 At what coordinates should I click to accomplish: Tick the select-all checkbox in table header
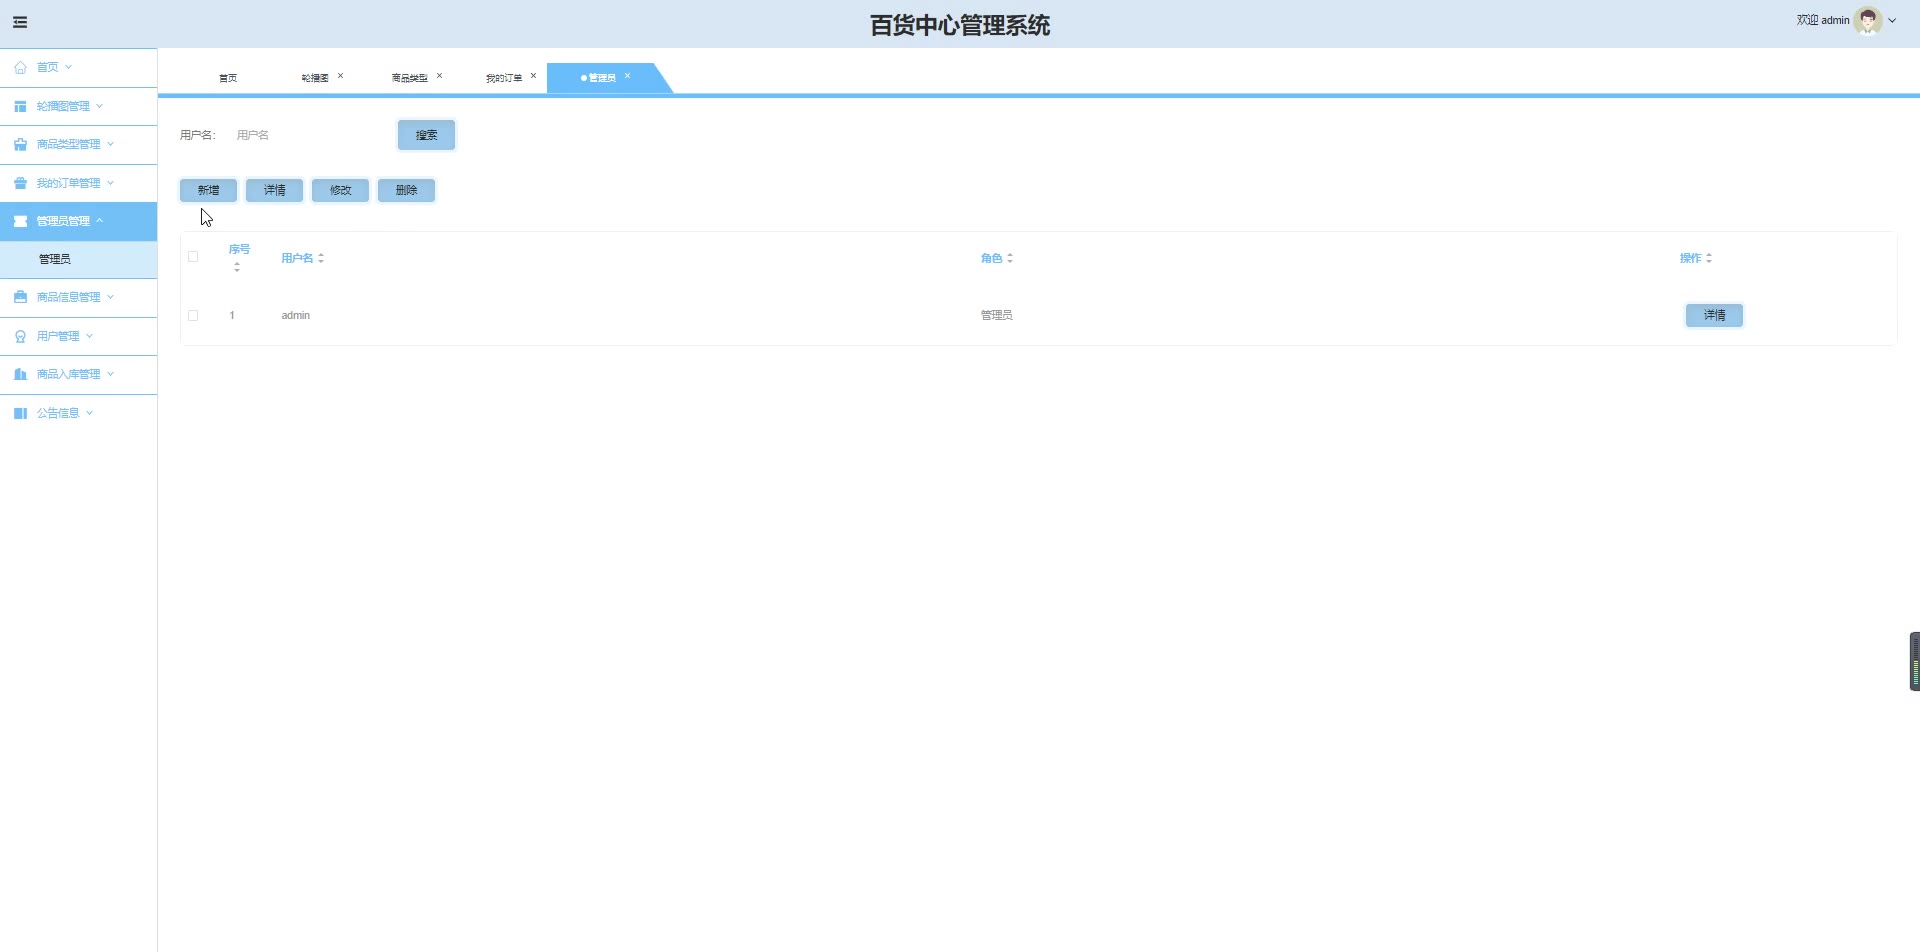(193, 257)
